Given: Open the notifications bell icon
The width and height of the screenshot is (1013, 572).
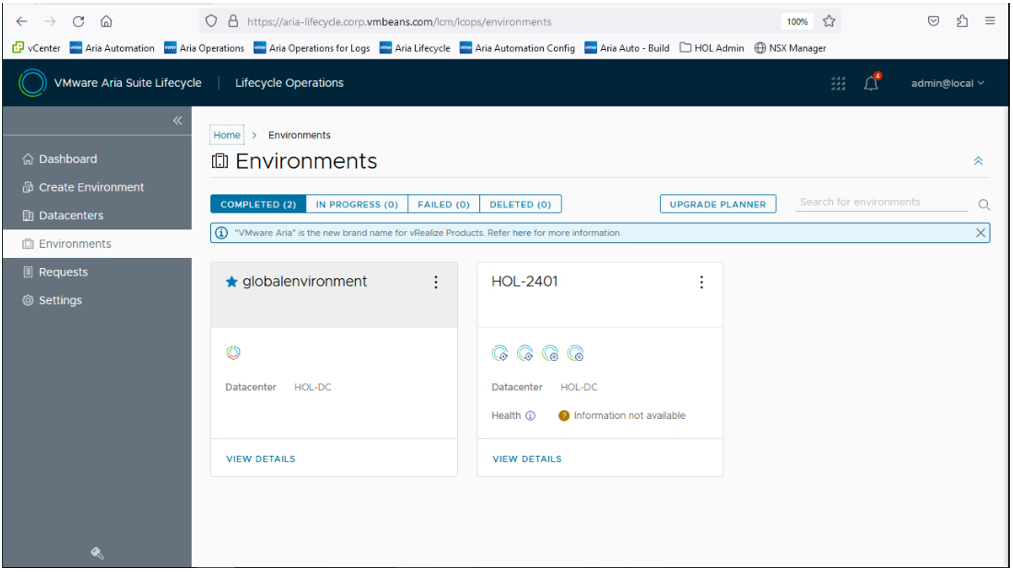Looking at the screenshot, I should click(871, 84).
